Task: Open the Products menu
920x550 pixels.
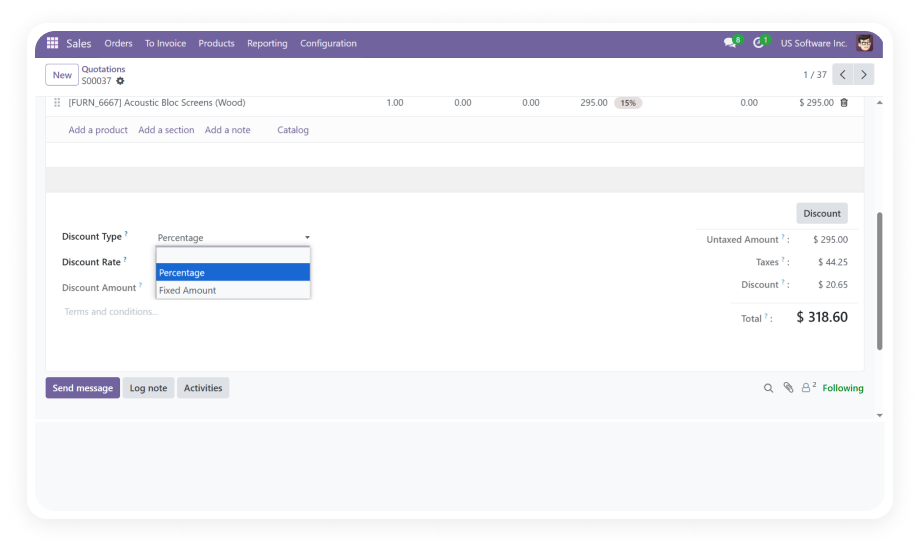Action: [217, 43]
